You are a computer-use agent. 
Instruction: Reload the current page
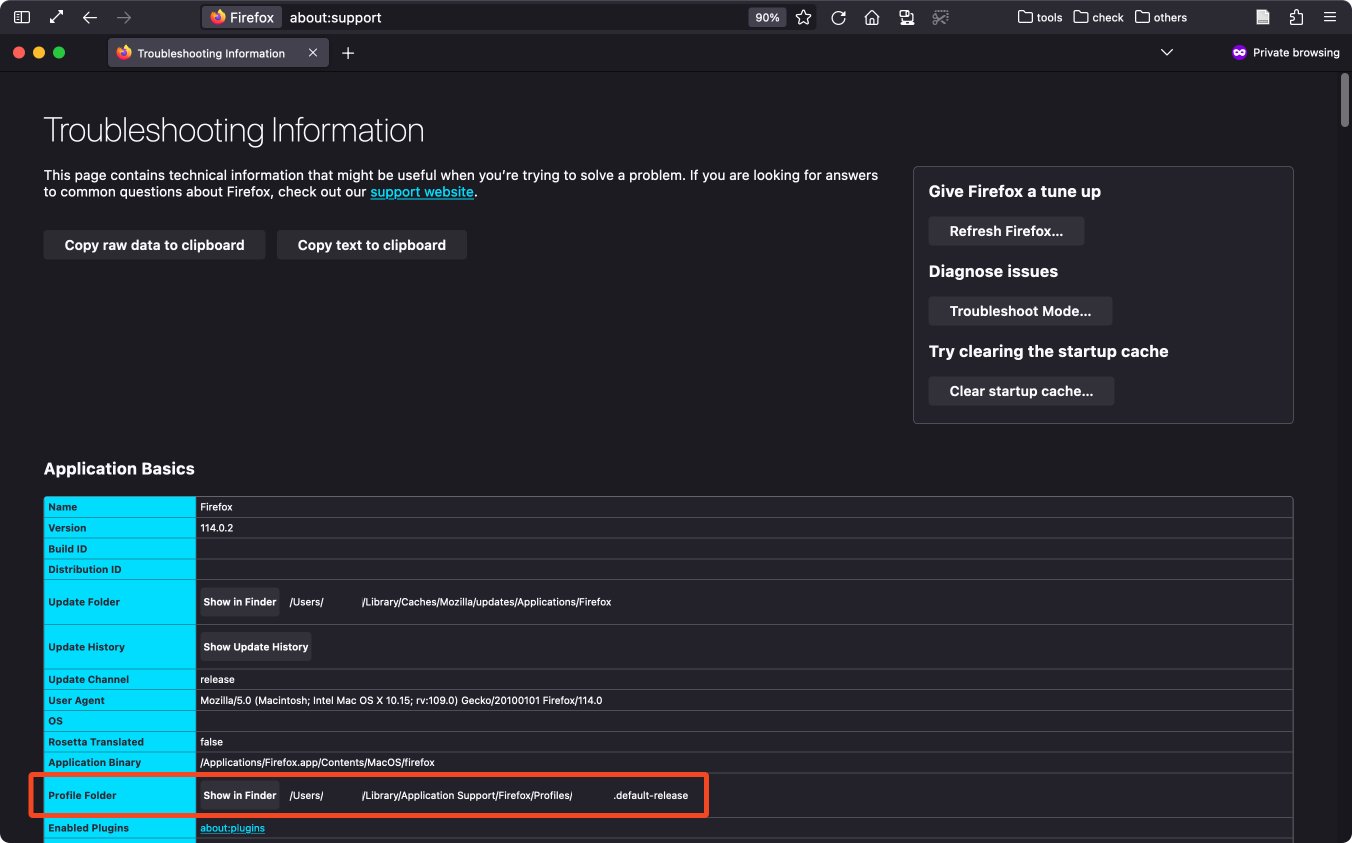(x=838, y=17)
